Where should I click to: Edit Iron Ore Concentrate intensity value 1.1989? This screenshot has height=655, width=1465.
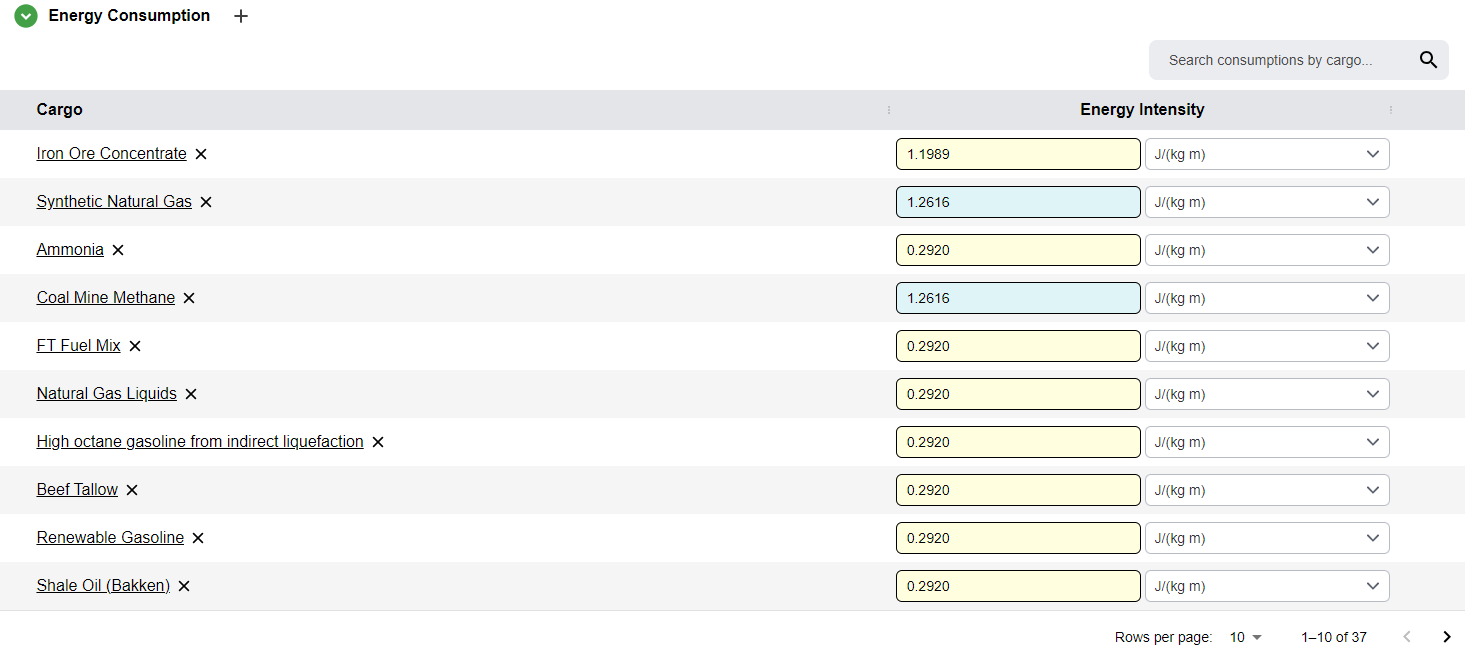[1018, 154]
